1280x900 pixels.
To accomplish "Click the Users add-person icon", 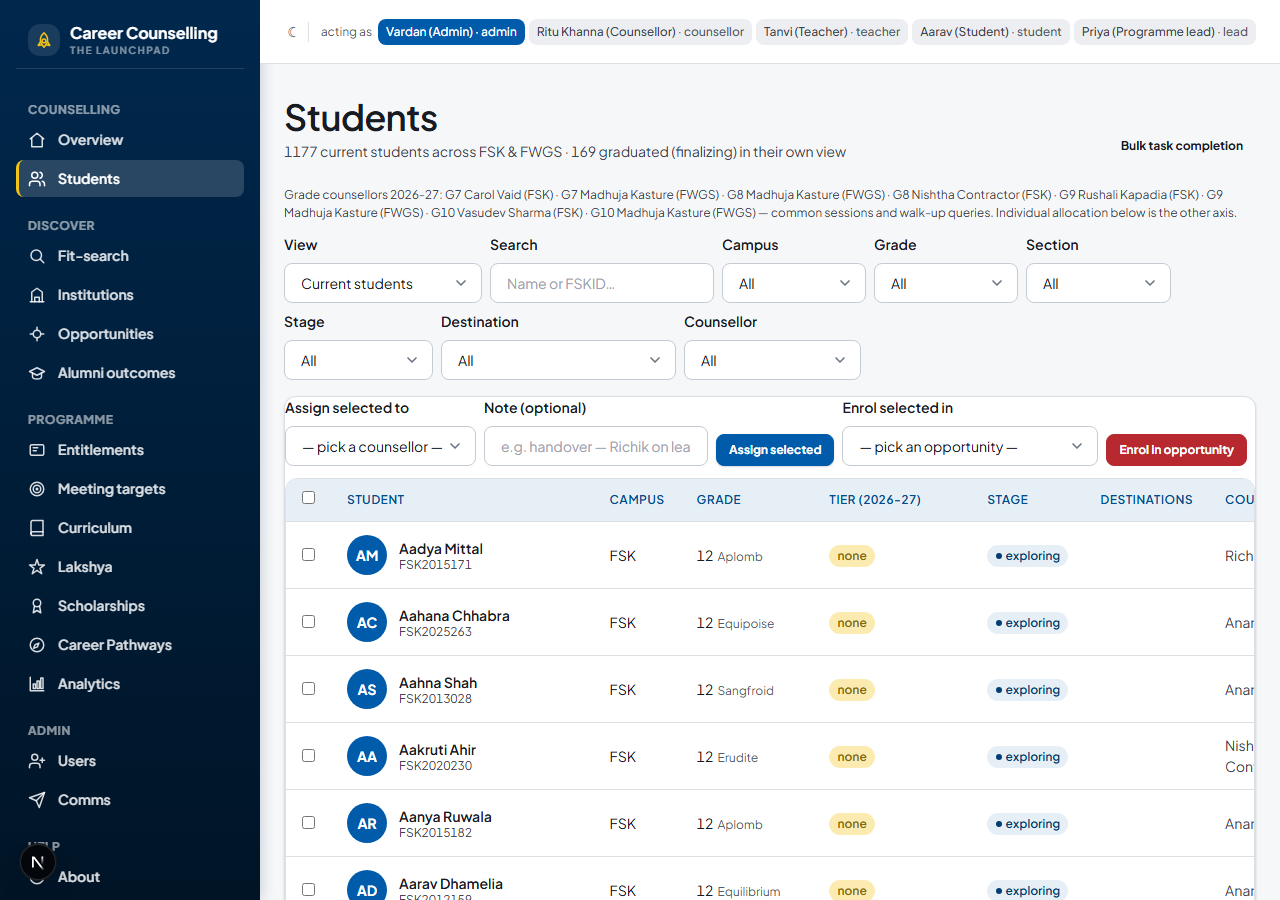I will tap(37, 761).
